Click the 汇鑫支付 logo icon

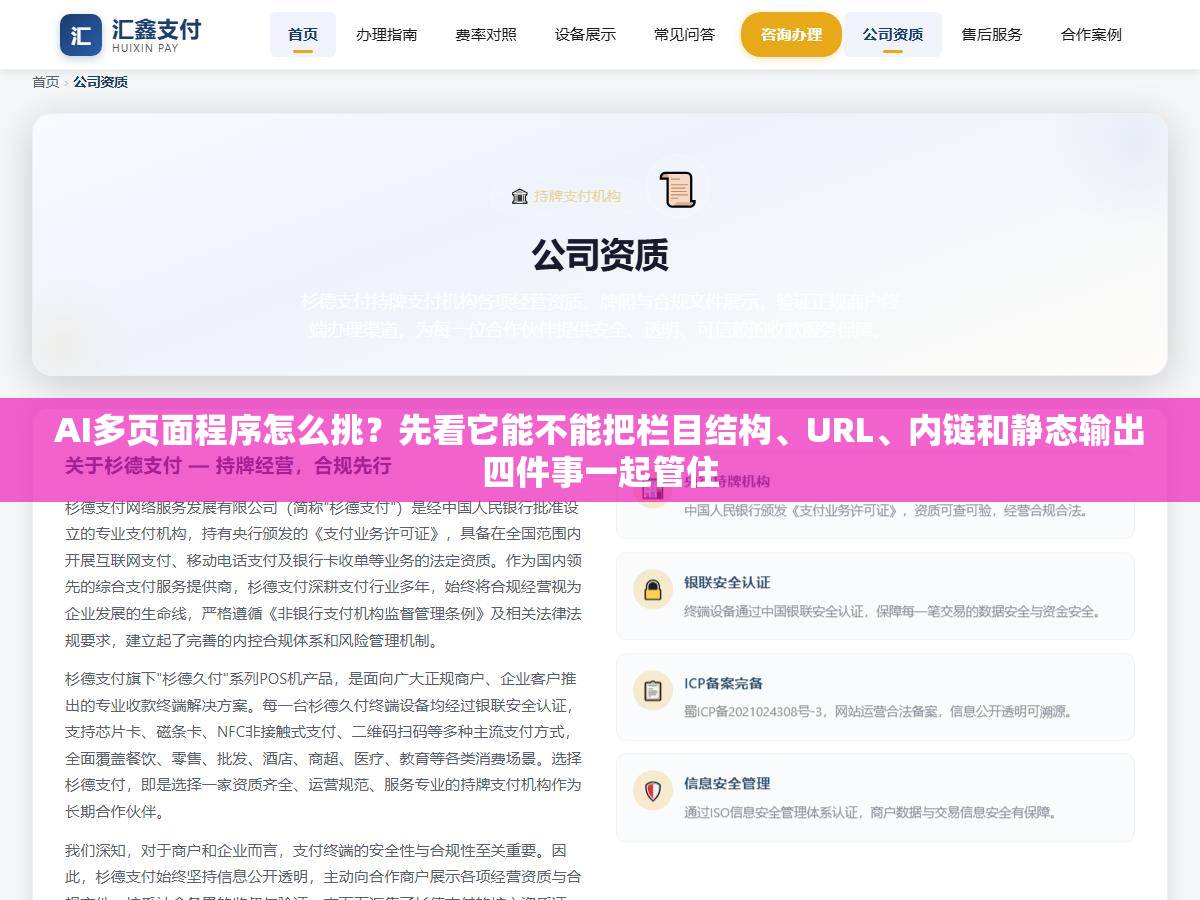click(81, 35)
